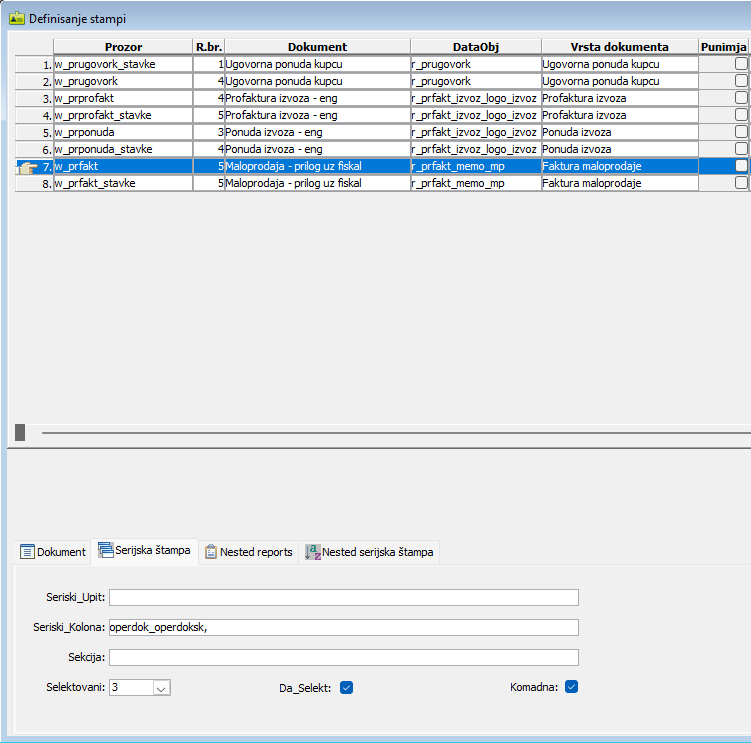The width and height of the screenshot is (751, 743).
Task: Click r_prfakt_izvoz_logo_izvoz in row 4
Action: (x=474, y=115)
